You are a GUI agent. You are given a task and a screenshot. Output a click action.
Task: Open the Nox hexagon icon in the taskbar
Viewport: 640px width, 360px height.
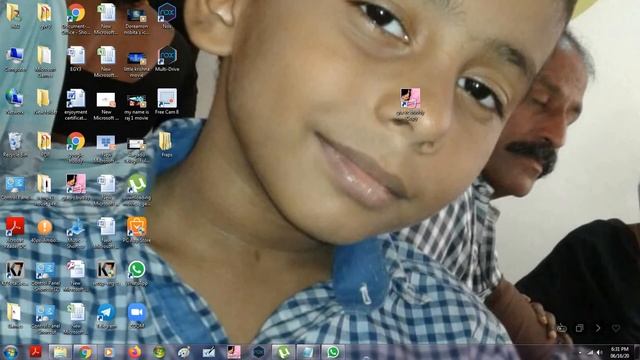[x=258, y=352]
